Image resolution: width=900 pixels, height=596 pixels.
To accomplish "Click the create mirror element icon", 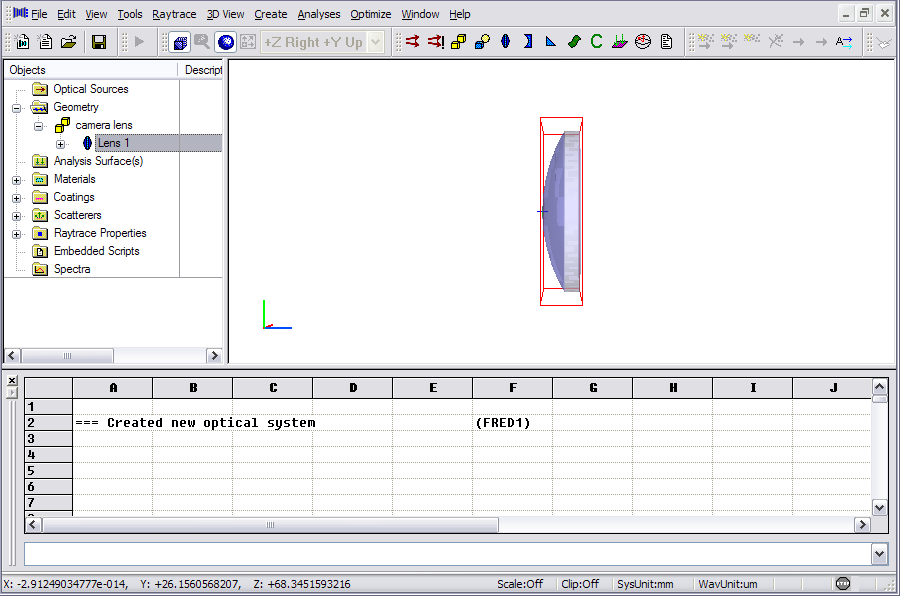I will [x=527, y=42].
